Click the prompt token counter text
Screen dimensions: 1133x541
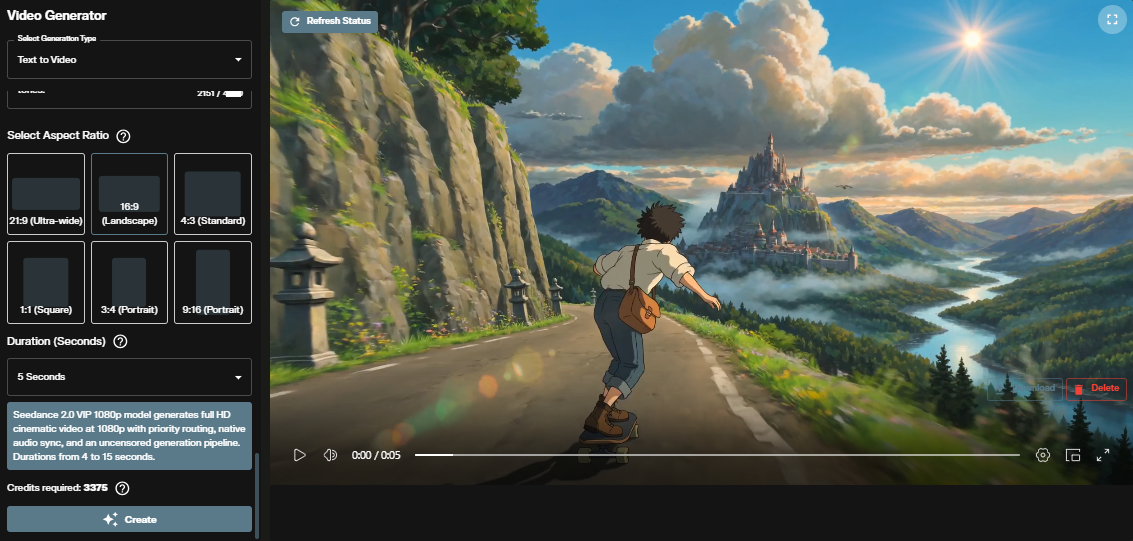tap(220, 93)
